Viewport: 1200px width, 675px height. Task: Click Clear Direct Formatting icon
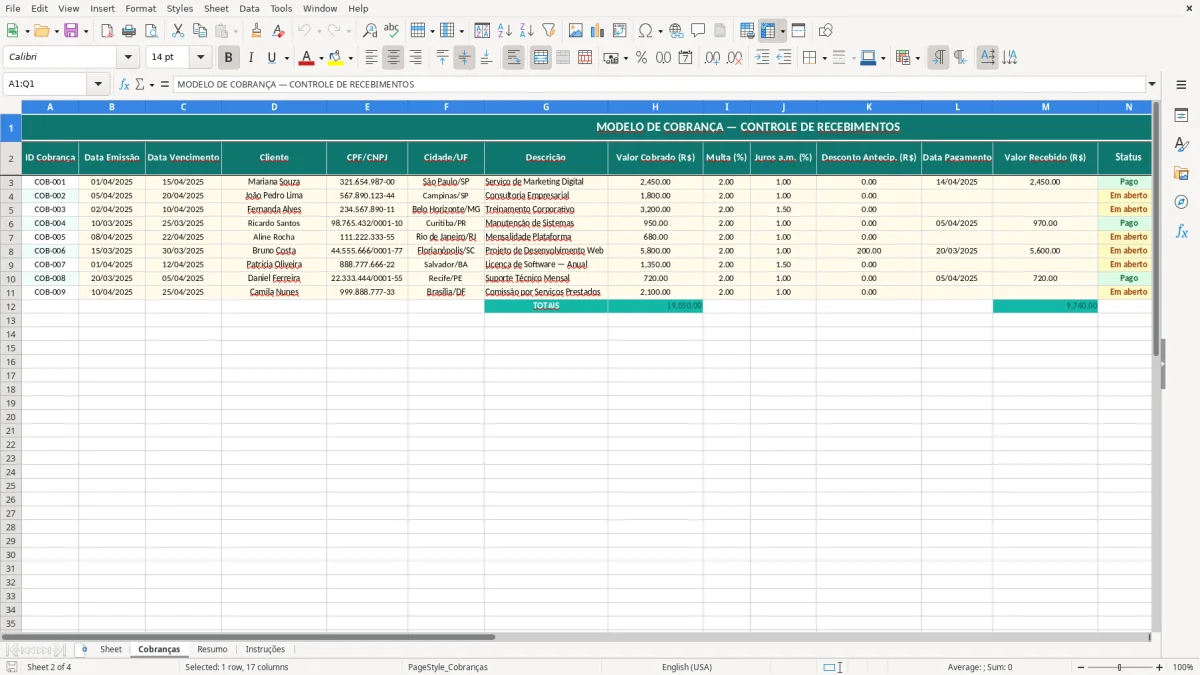[x=278, y=31]
